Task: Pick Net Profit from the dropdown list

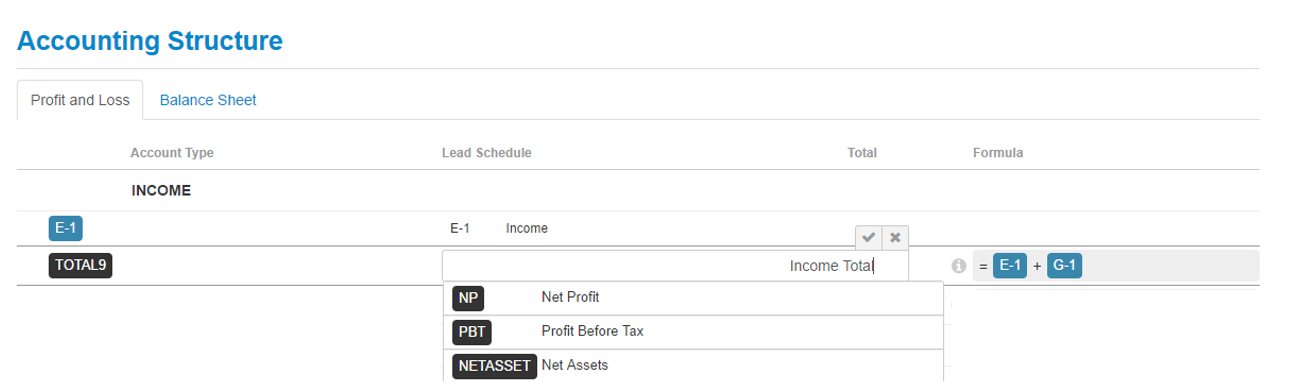Action: (x=570, y=297)
